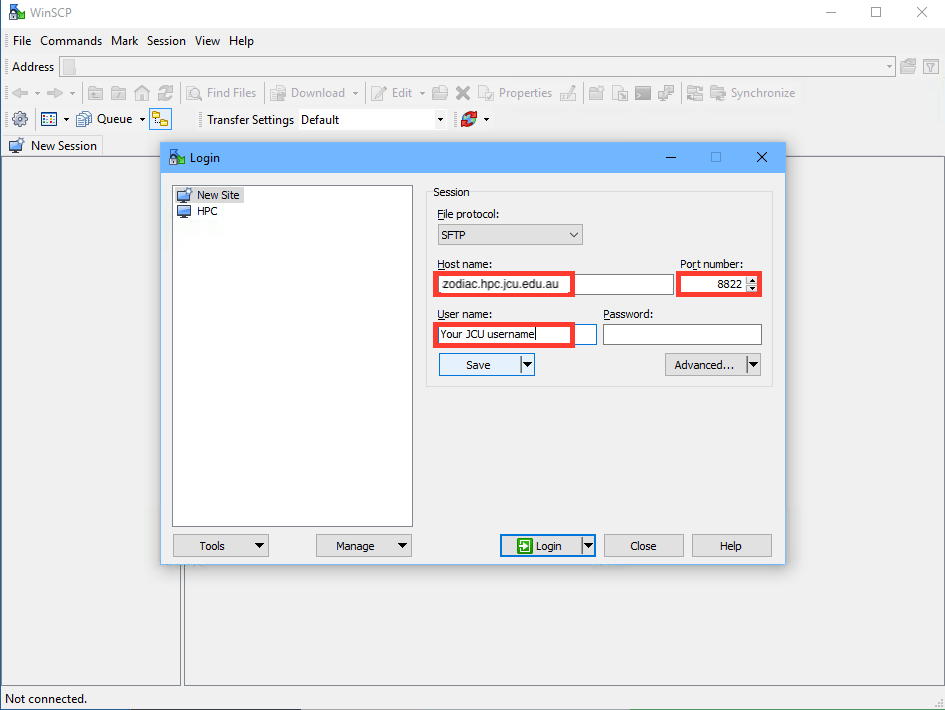Open the File menu

click(22, 41)
